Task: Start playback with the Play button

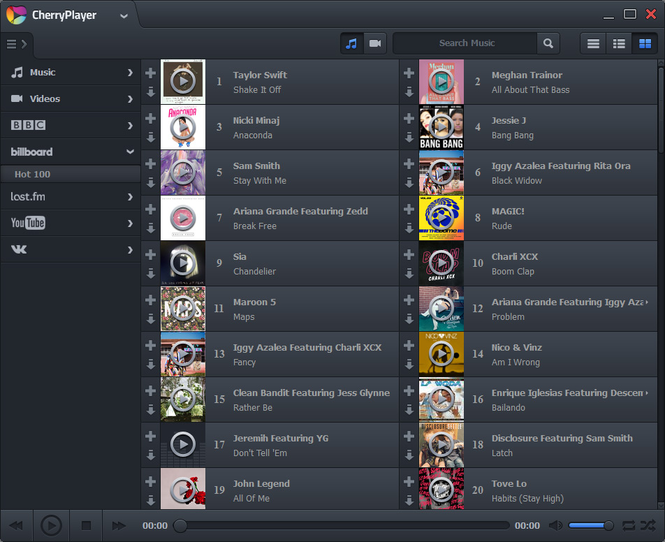Action: [51, 526]
